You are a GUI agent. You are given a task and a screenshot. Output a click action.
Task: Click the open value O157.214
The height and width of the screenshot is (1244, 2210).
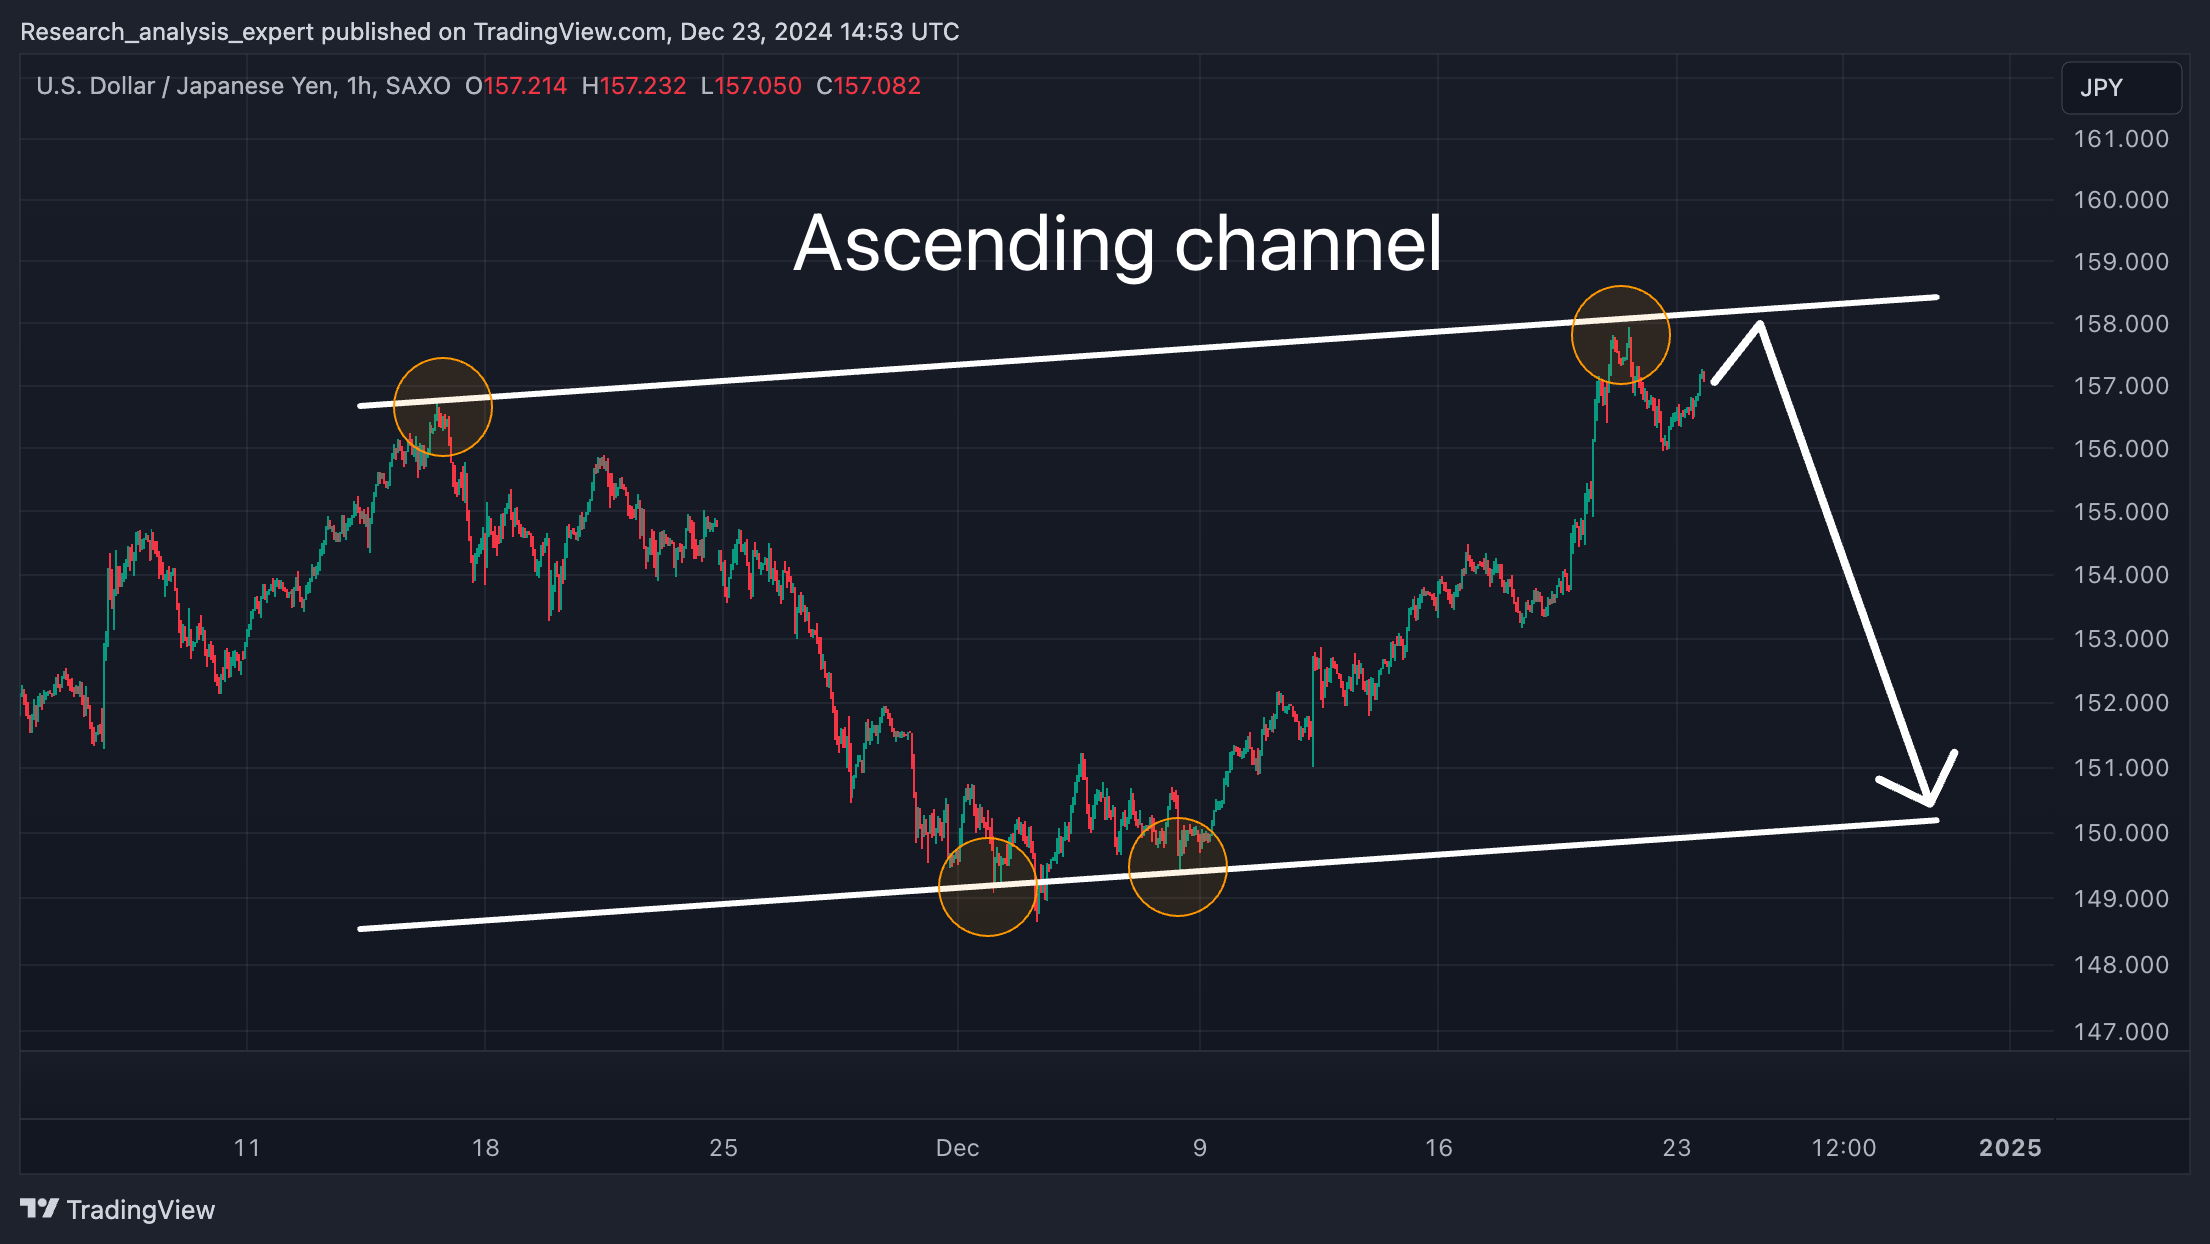coord(516,86)
